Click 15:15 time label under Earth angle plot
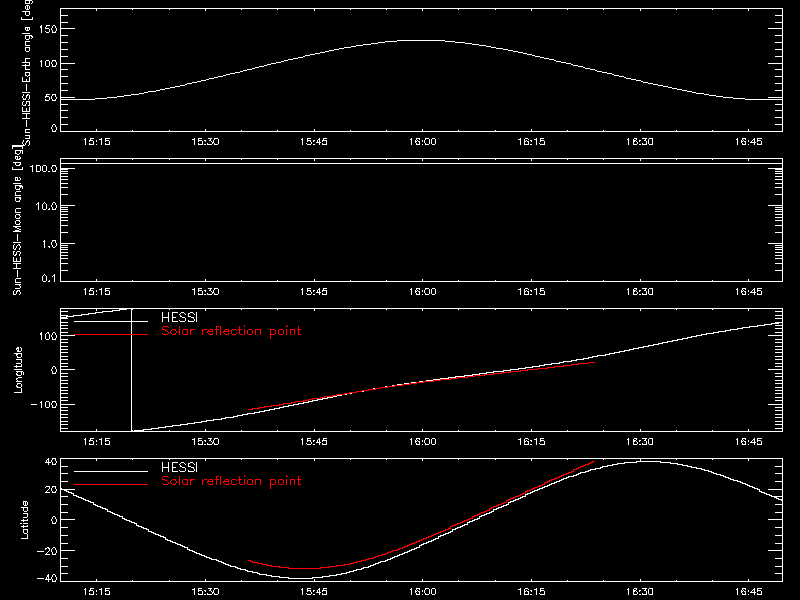This screenshot has width=800, height=600. 96,142
